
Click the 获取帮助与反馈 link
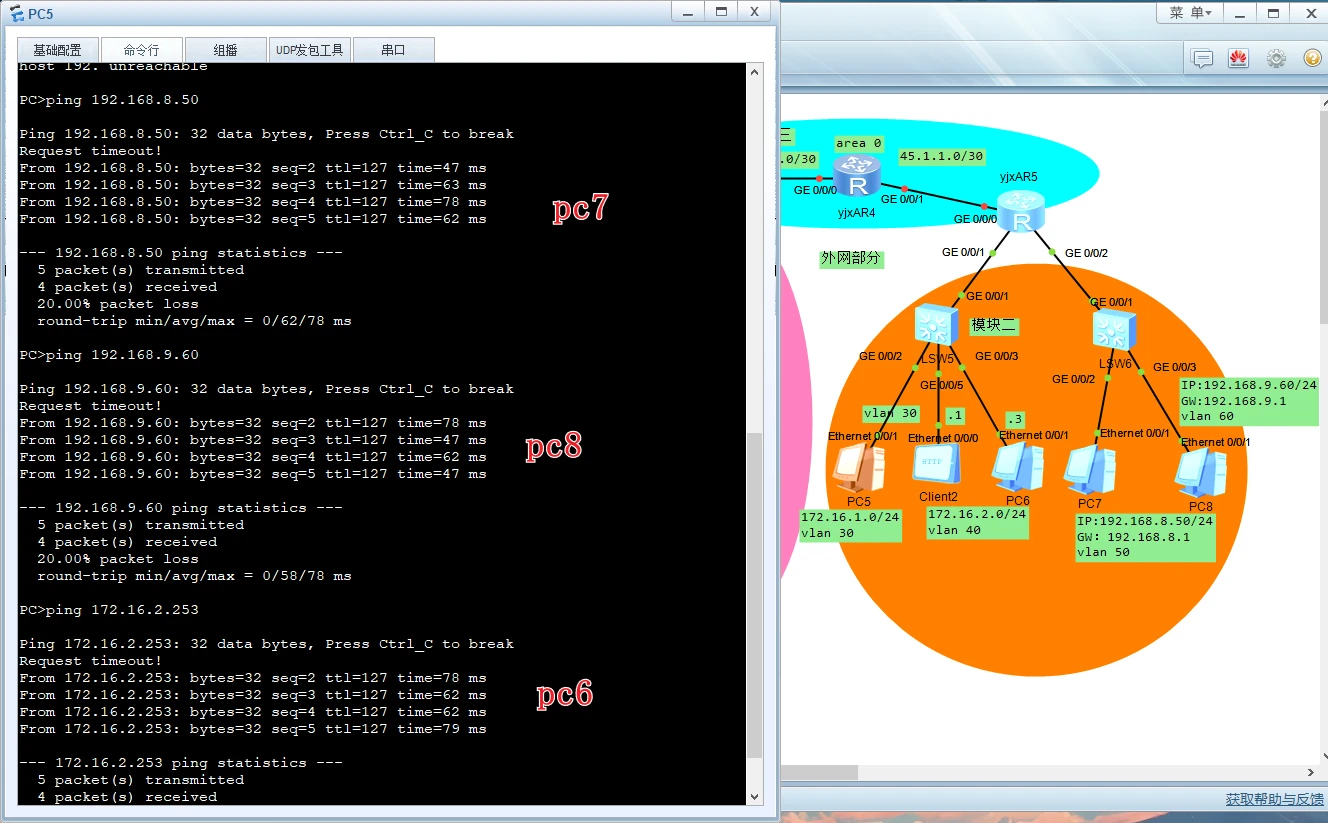coord(1274,799)
